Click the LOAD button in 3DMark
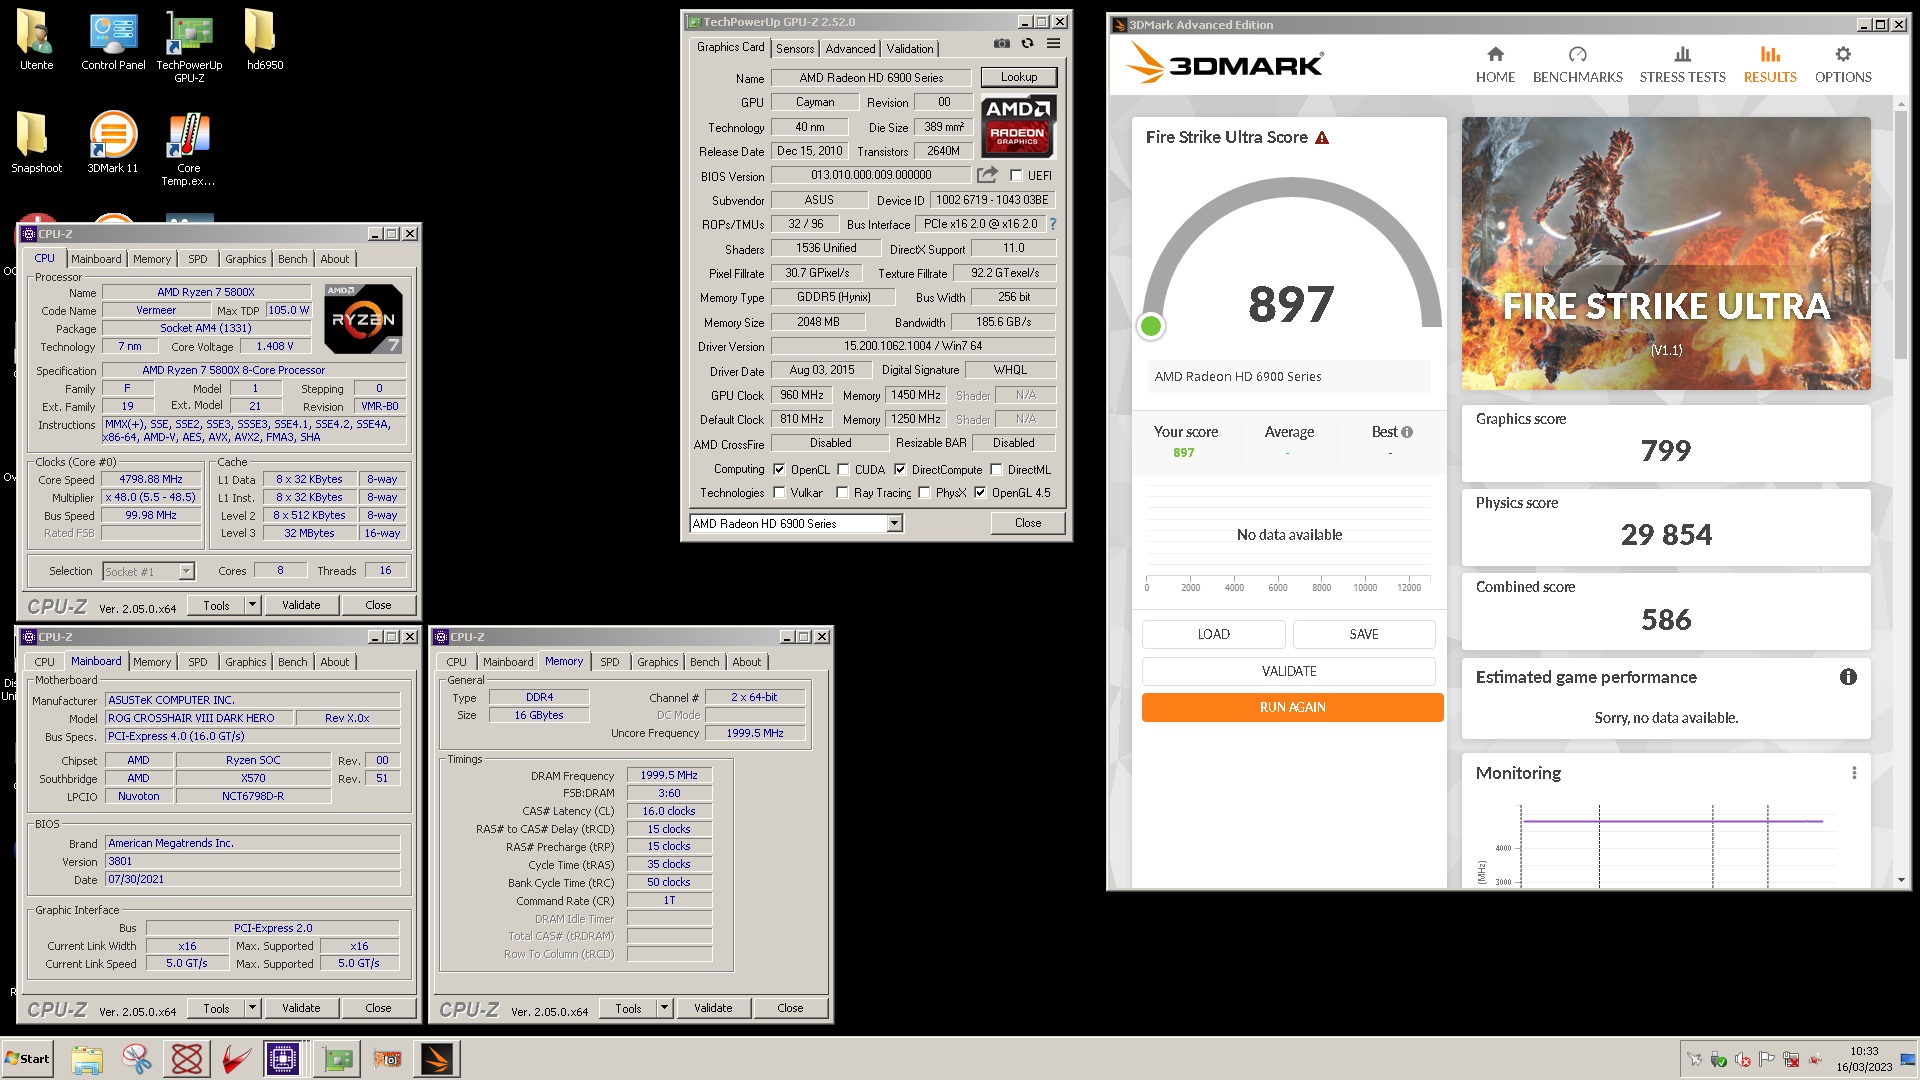 click(1213, 634)
